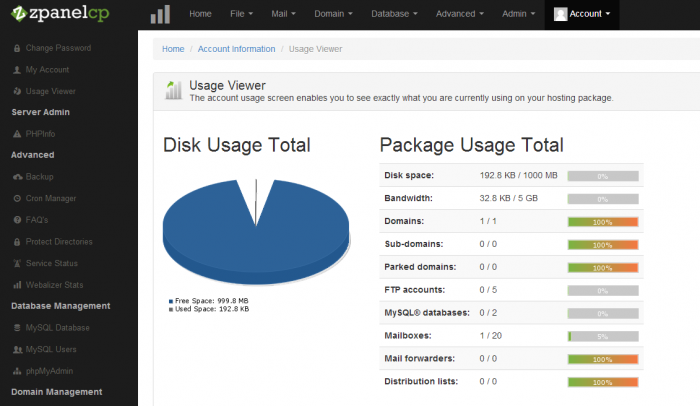This screenshot has height=406, width=700.
Task: Go to Home in the breadcrumb
Action: [x=173, y=48]
